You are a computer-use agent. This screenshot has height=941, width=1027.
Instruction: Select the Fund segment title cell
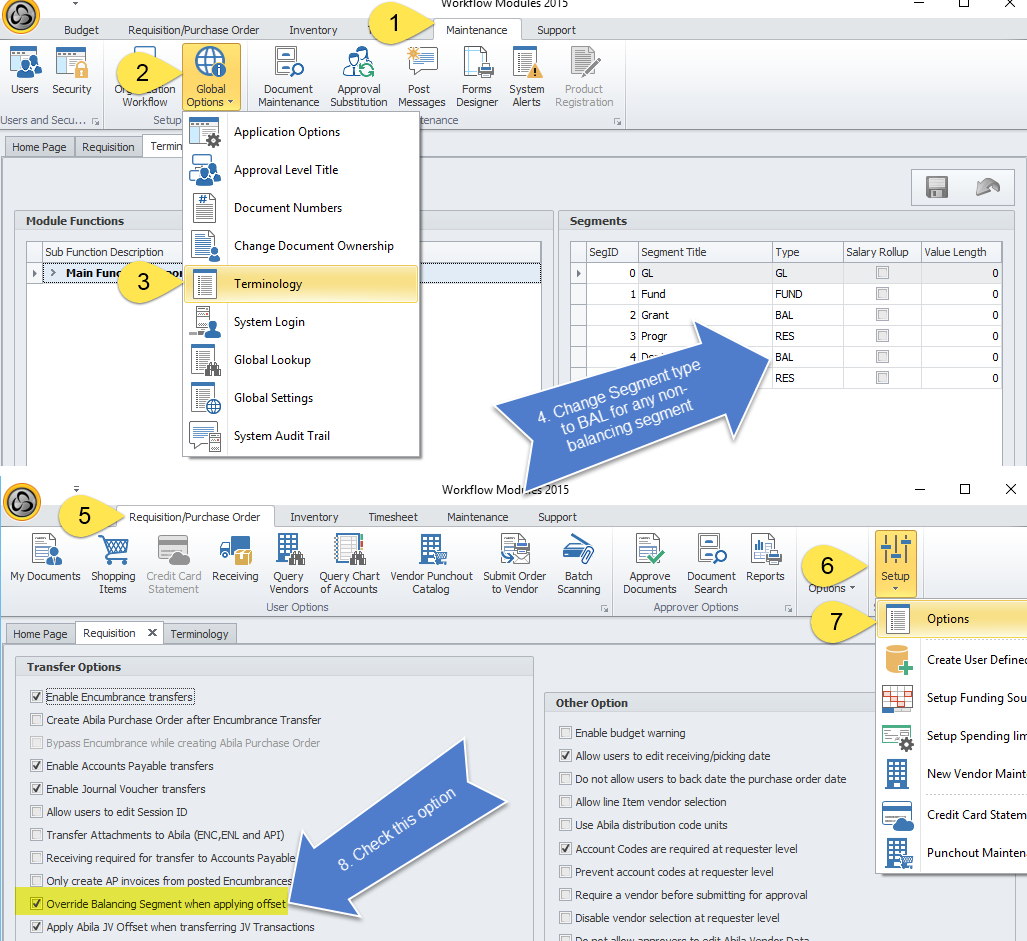pos(704,294)
